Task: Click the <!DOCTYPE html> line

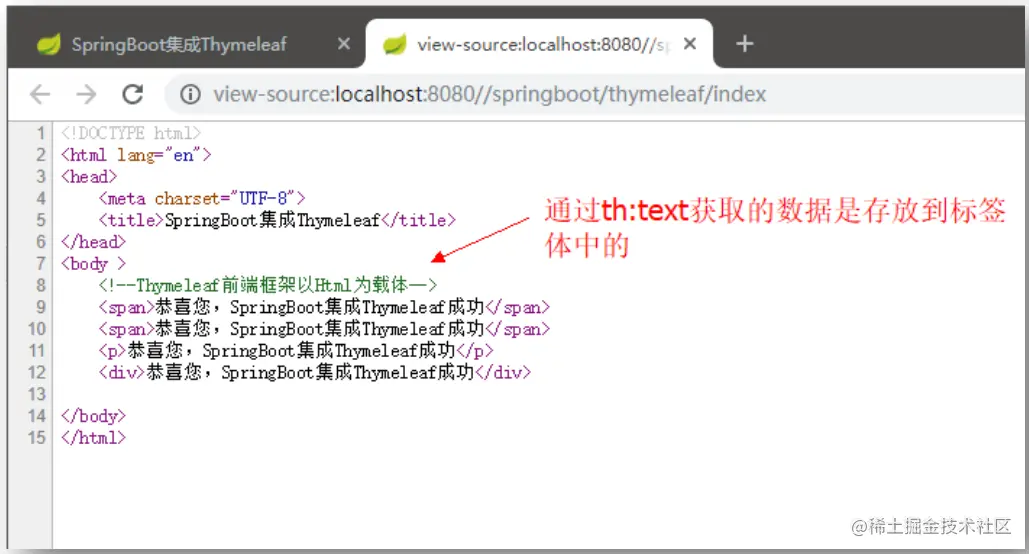Action: [131, 133]
